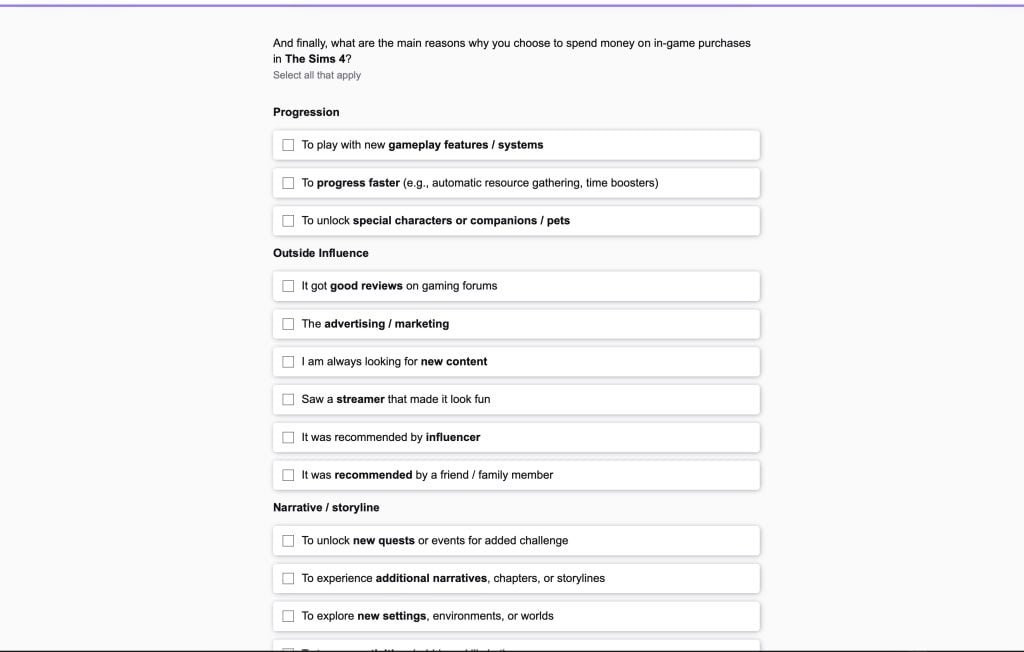Image resolution: width=1024 pixels, height=652 pixels.
Task: Click the partially visible checkbox below 'new settings'
Action: click(x=288, y=648)
